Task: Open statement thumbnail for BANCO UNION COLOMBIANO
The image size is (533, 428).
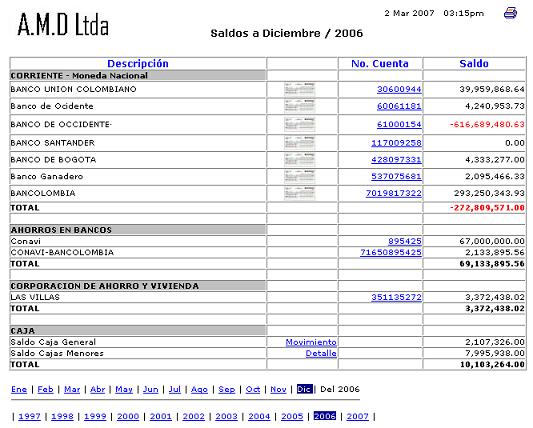Action: [300, 89]
